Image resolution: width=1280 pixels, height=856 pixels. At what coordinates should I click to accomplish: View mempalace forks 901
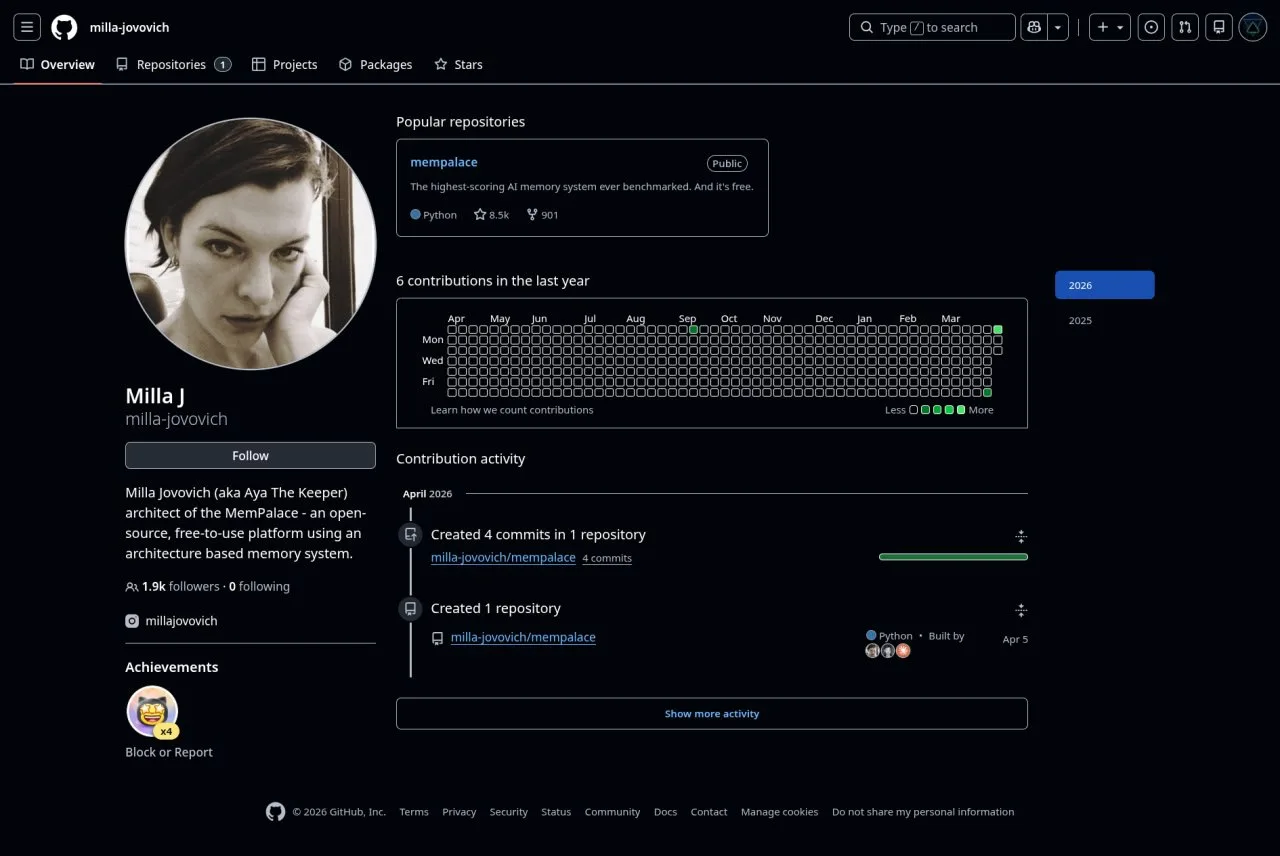pos(543,214)
